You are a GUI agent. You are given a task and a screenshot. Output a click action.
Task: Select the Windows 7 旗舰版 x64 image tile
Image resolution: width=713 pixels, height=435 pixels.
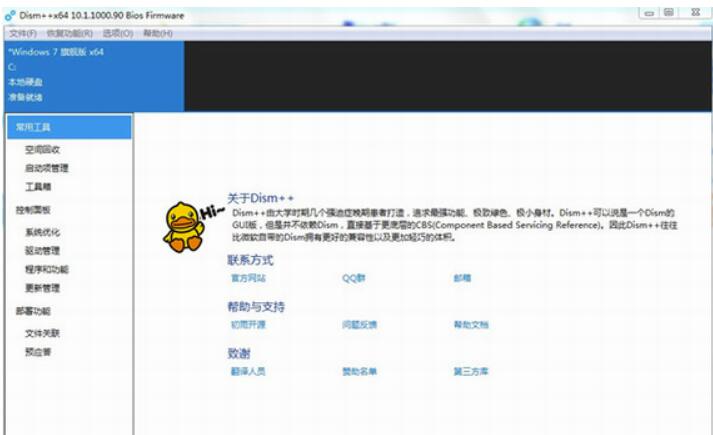click(x=92, y=75)
